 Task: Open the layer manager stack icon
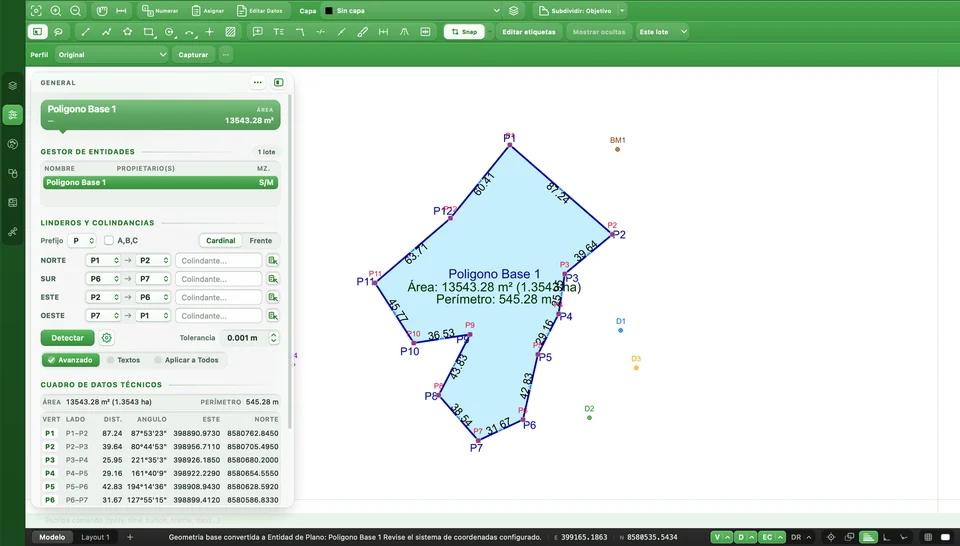(x=514, y=10)
